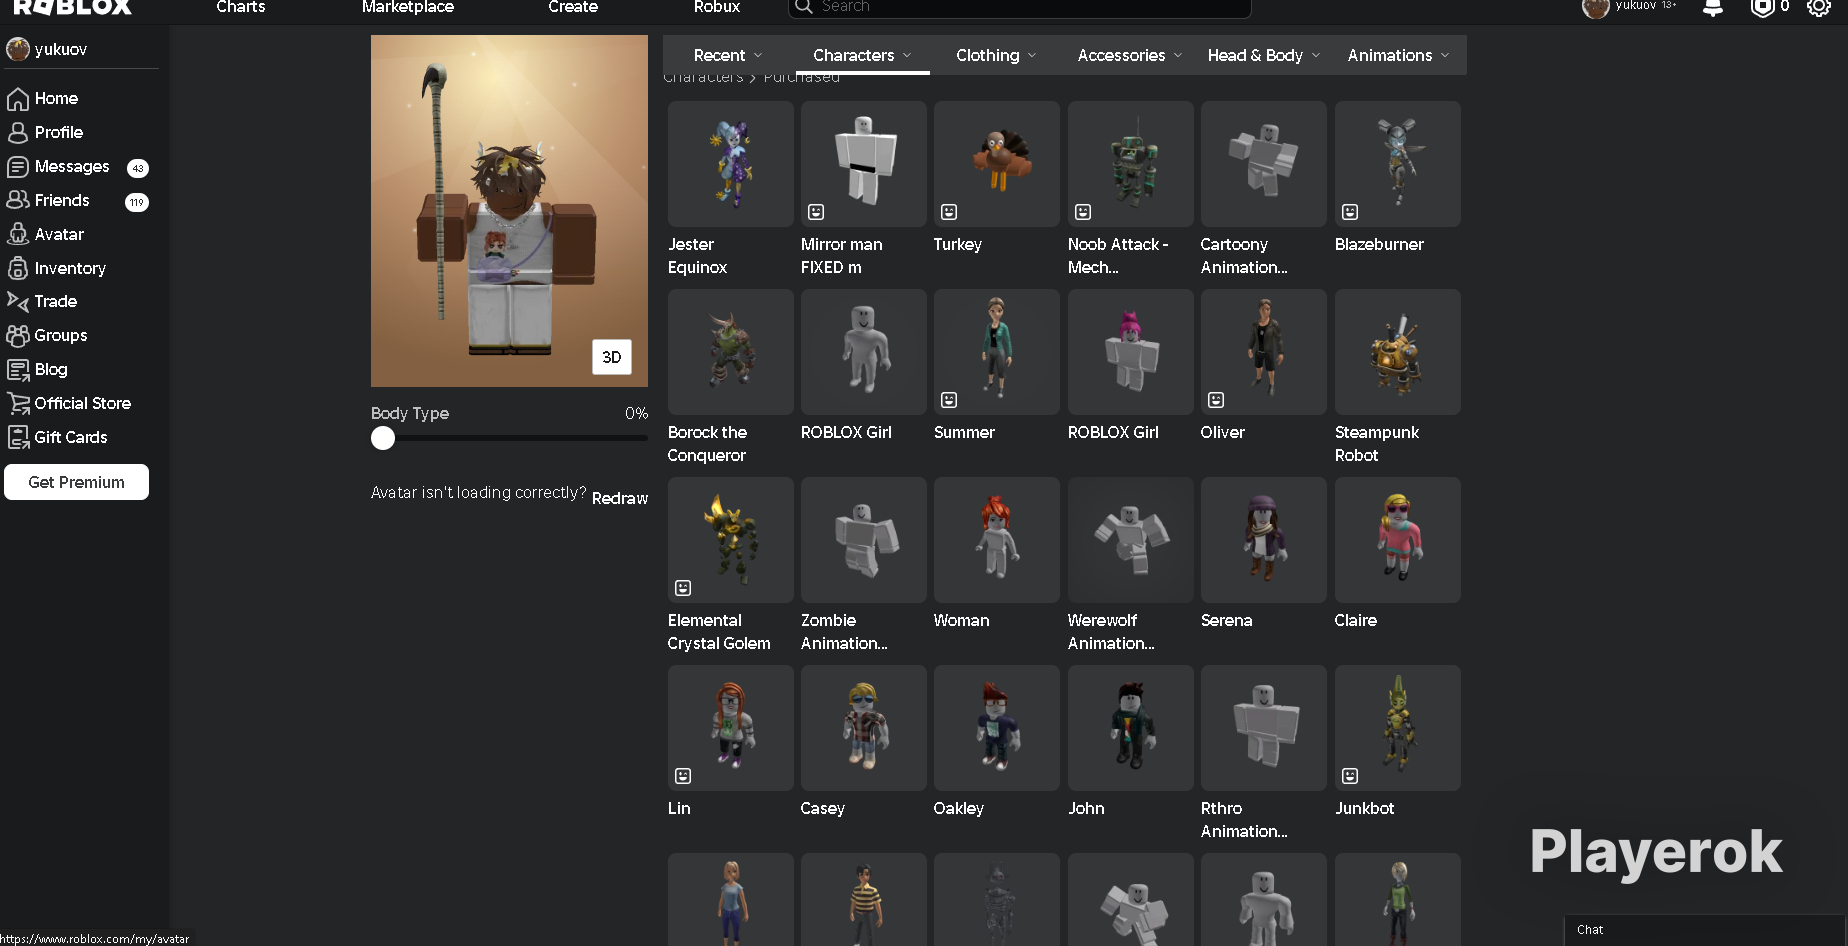
Task: Open Robux in the top navigation
Action: point(717,7)
